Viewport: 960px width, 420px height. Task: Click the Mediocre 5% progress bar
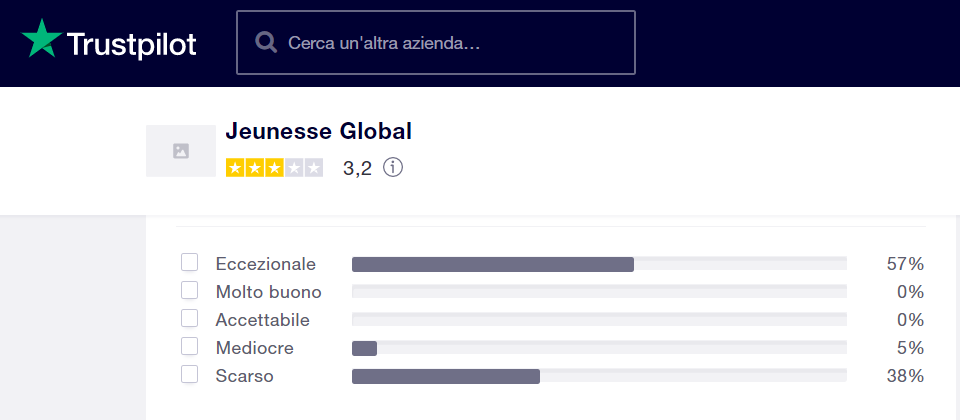599,348
